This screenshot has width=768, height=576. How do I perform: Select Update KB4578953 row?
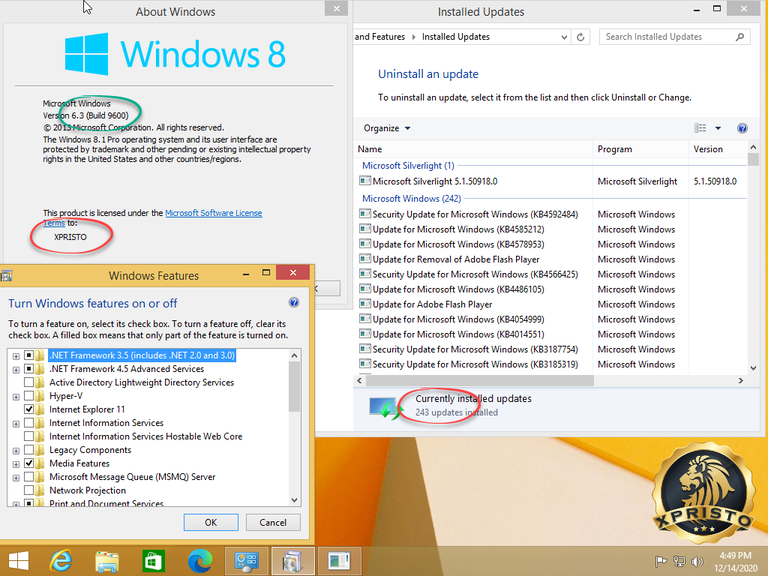550,244
